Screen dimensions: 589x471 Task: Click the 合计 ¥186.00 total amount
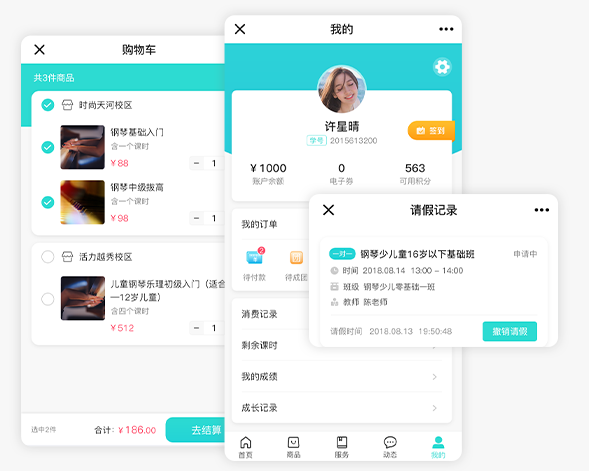tap(125, 430)
